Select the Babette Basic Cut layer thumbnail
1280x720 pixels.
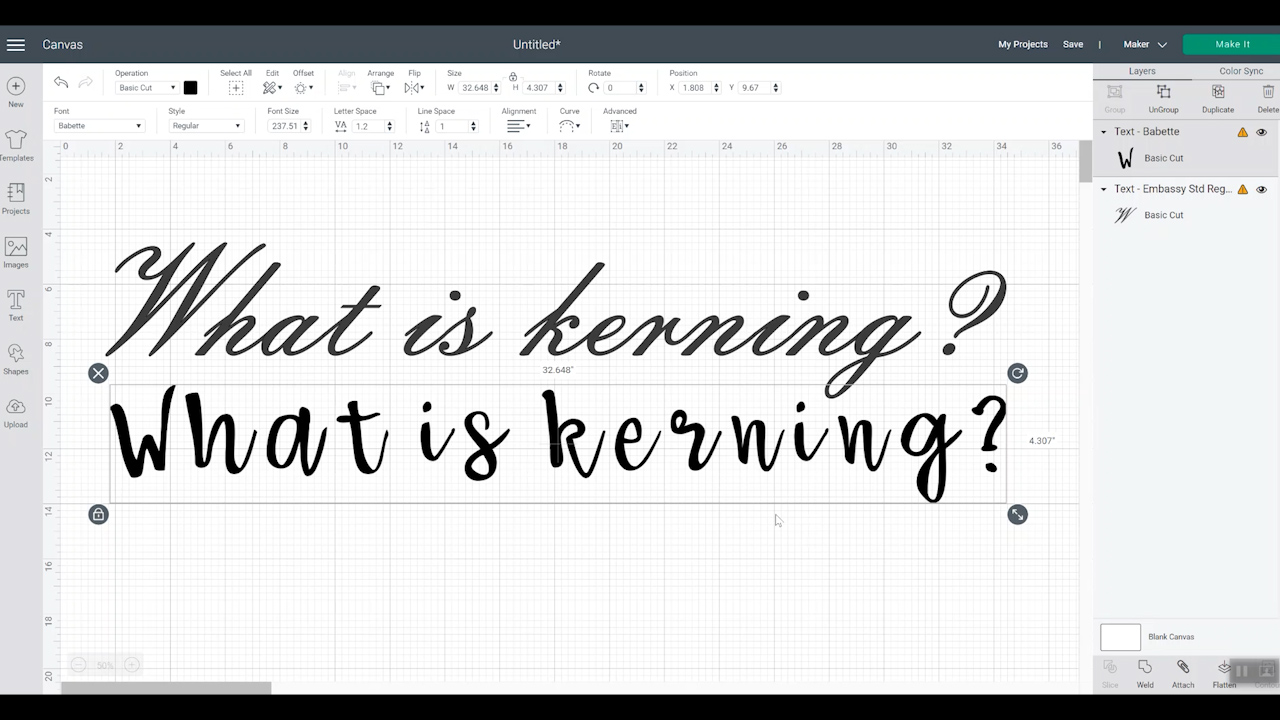pos(1126,158)
